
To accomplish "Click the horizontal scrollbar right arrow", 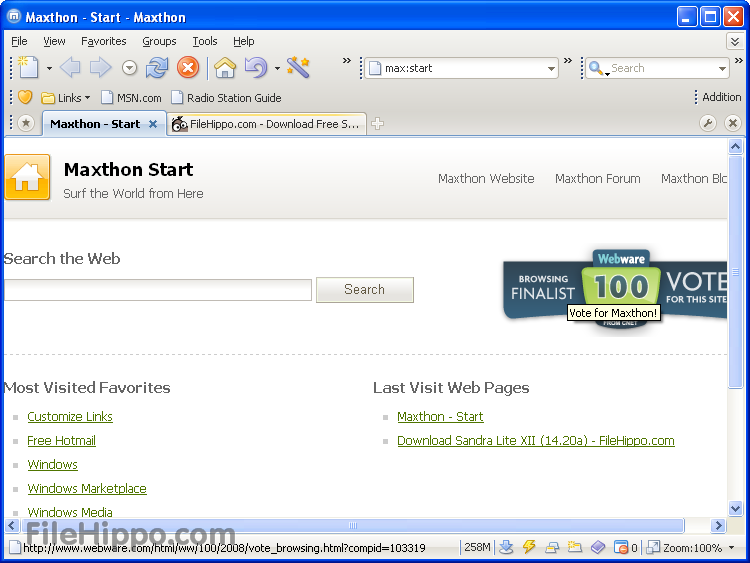I will [x=717, y=526].
